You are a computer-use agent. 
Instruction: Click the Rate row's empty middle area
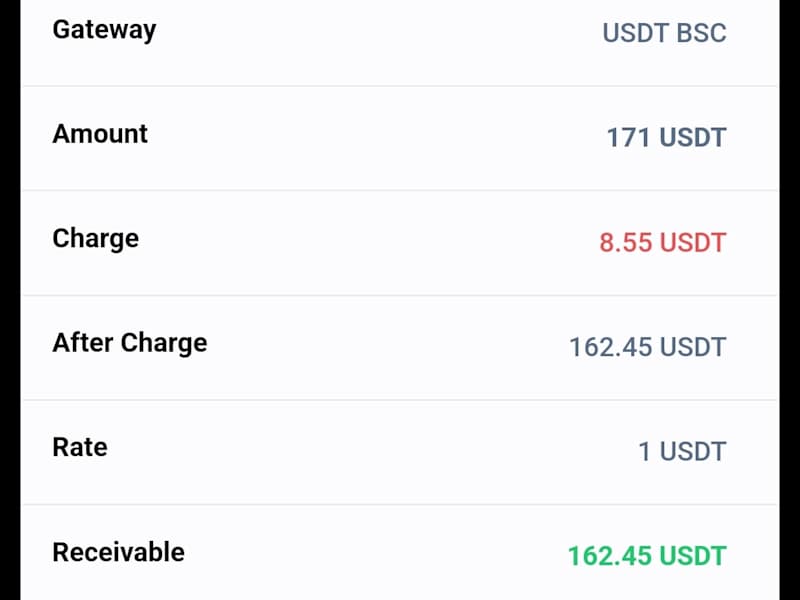pyautogui.click(x=372, y=452)
